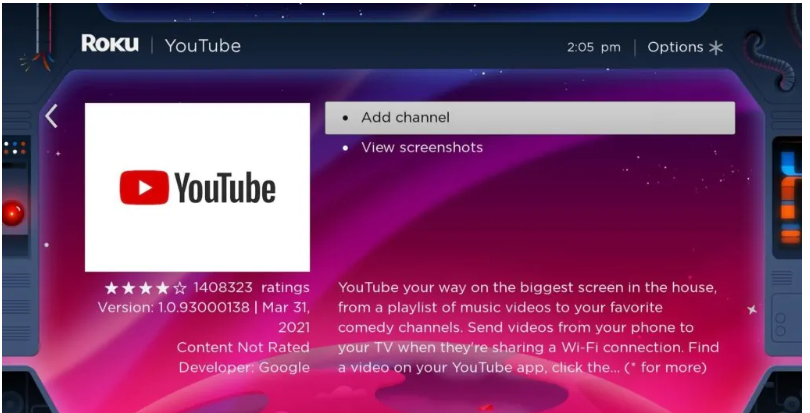Open the View screenshots option

click(x=422, y=147)
